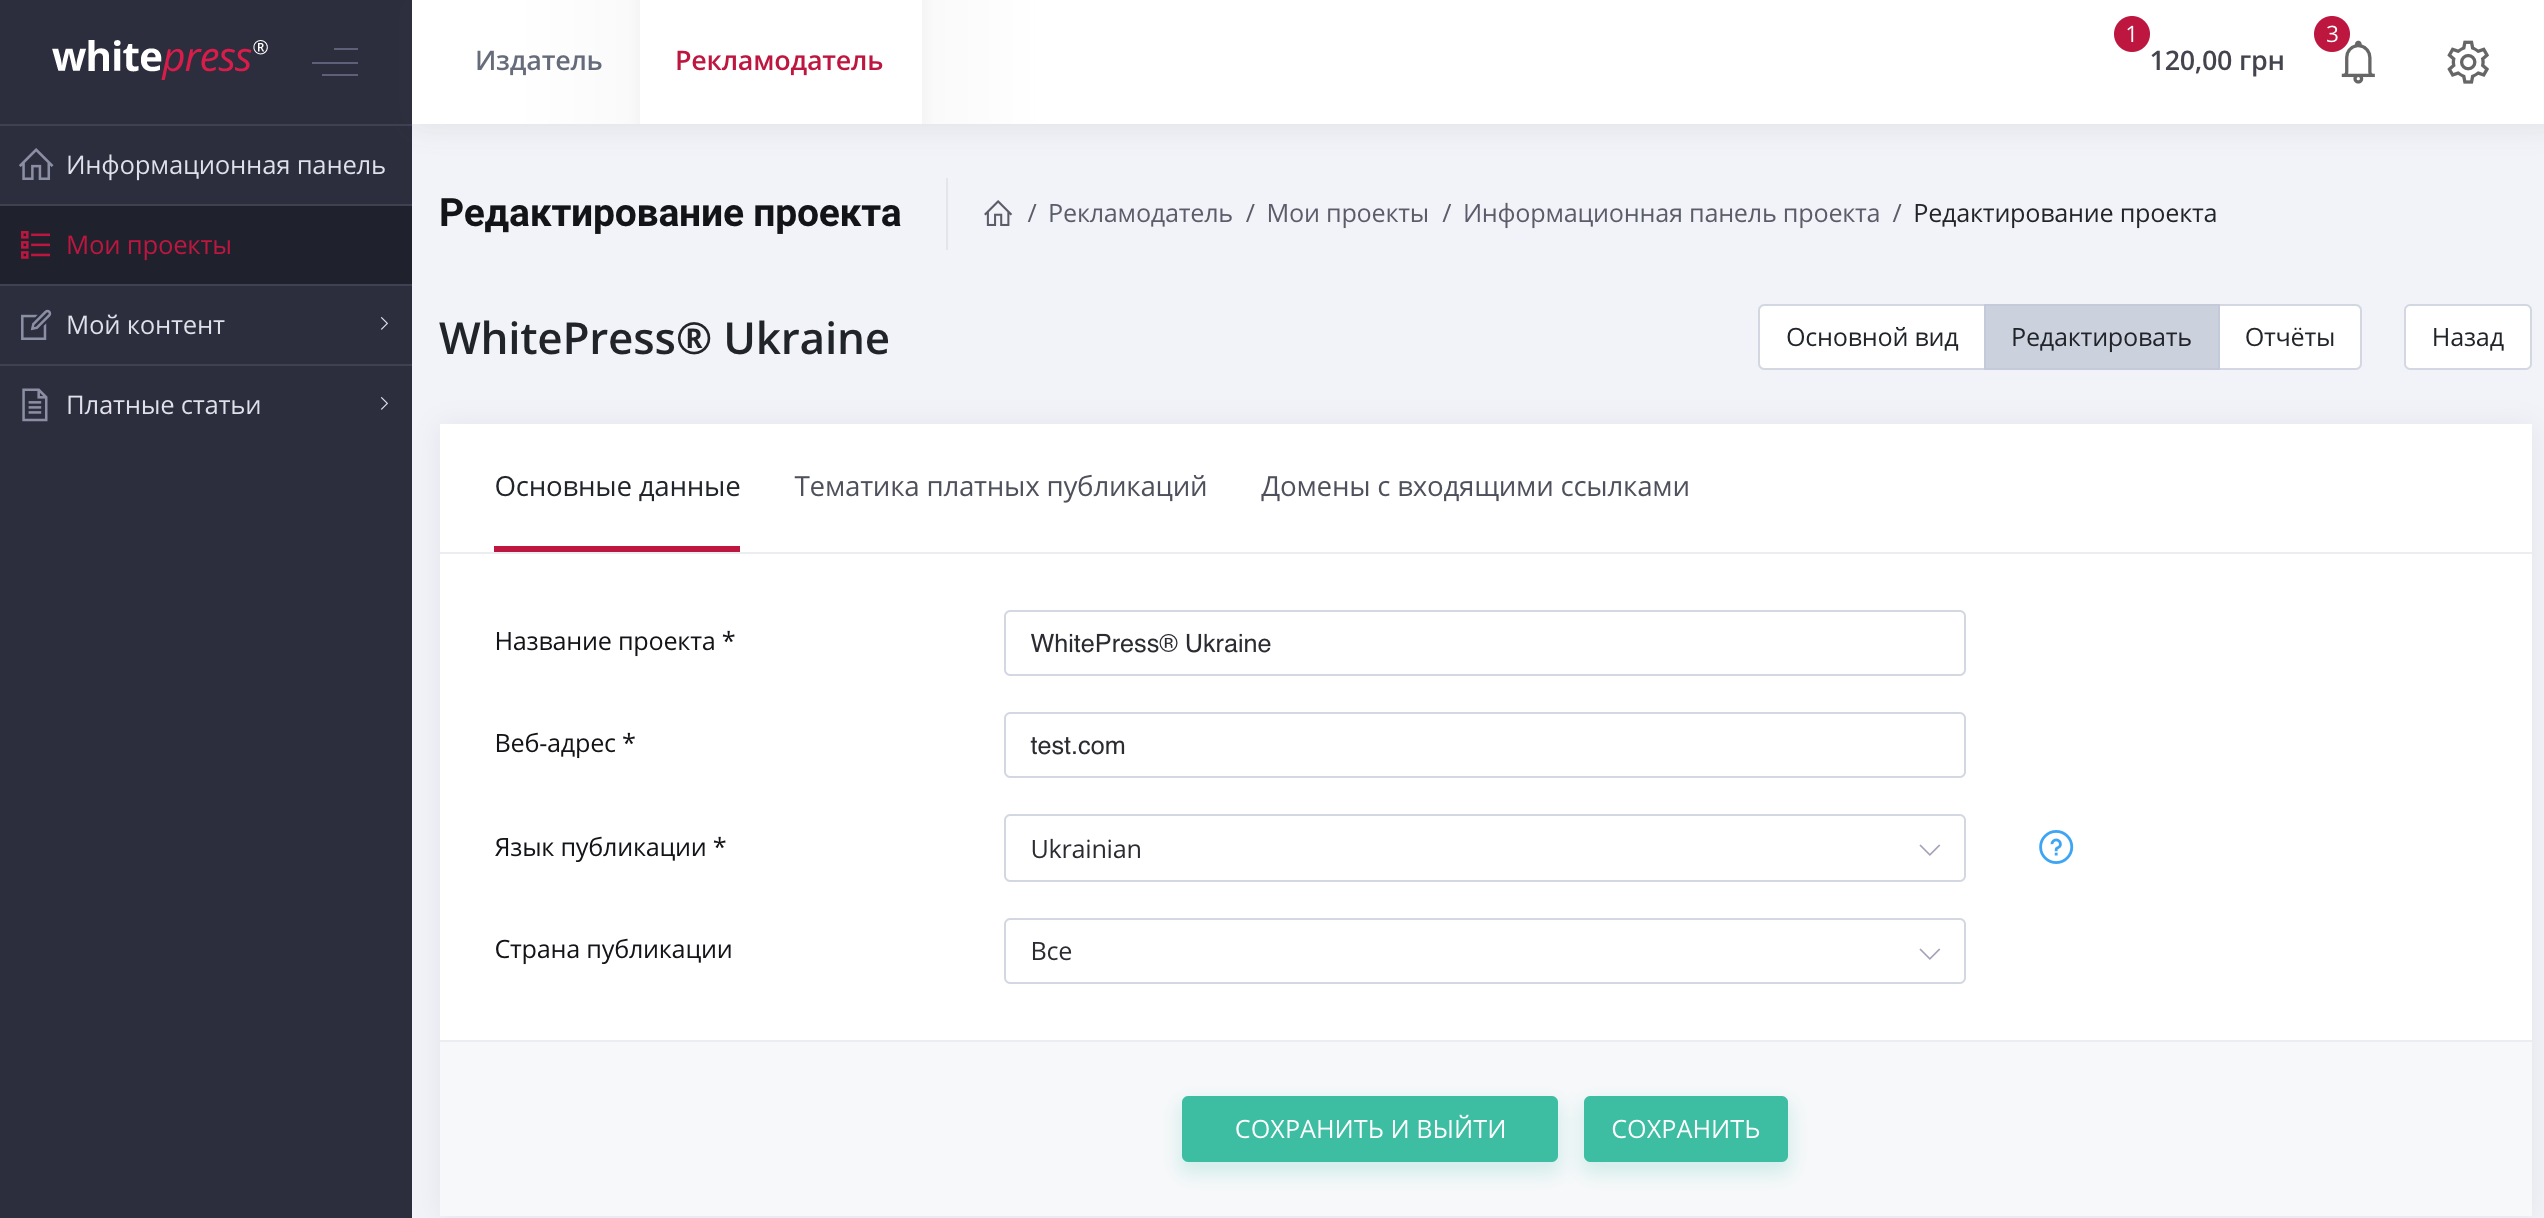Screen dimensions: 2544x1218
Task: Collapse the sidebar with hamburger icon
Action: [x=335, y=62]
